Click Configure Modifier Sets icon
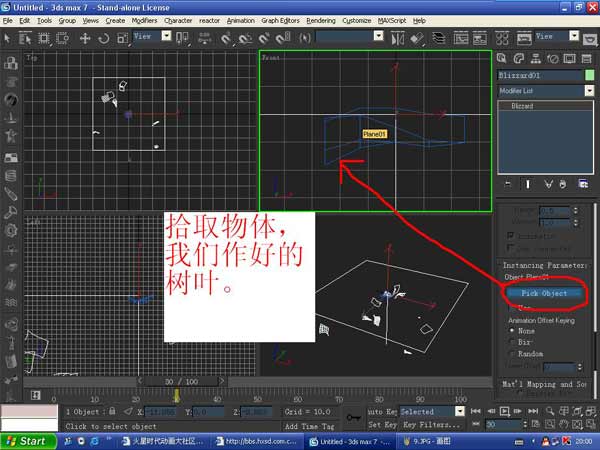 coord(583,184)
